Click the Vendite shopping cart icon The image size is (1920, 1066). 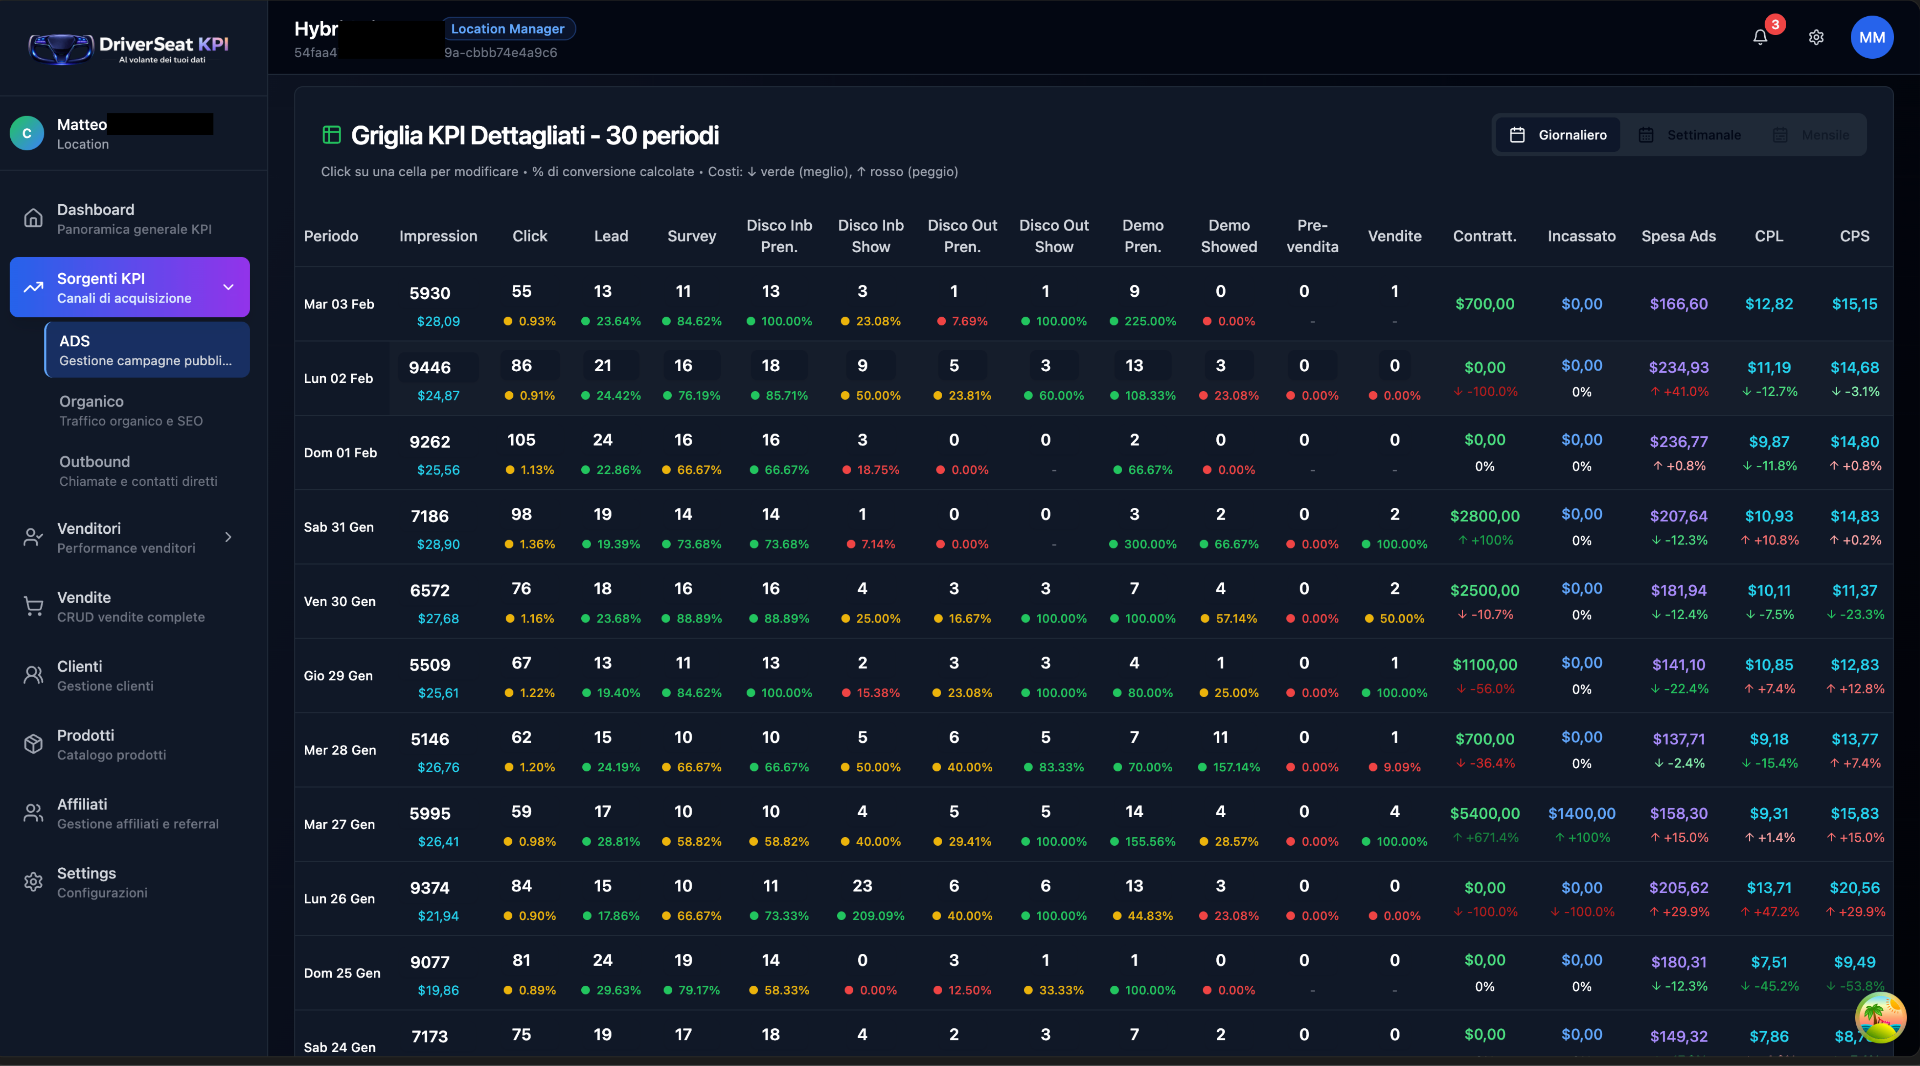point(33,605)
